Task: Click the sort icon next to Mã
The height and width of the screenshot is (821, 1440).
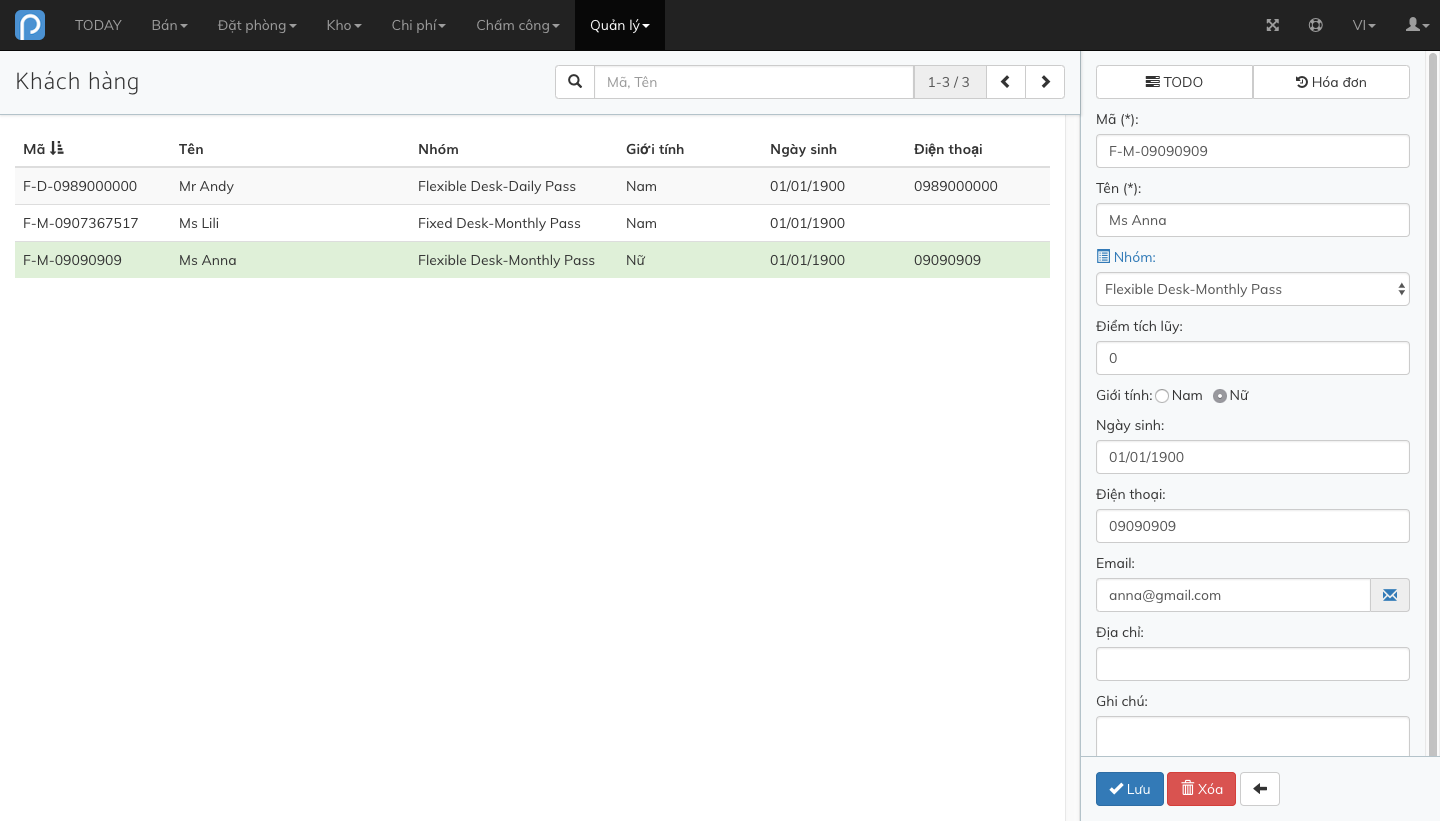Action: coord(57,148)
